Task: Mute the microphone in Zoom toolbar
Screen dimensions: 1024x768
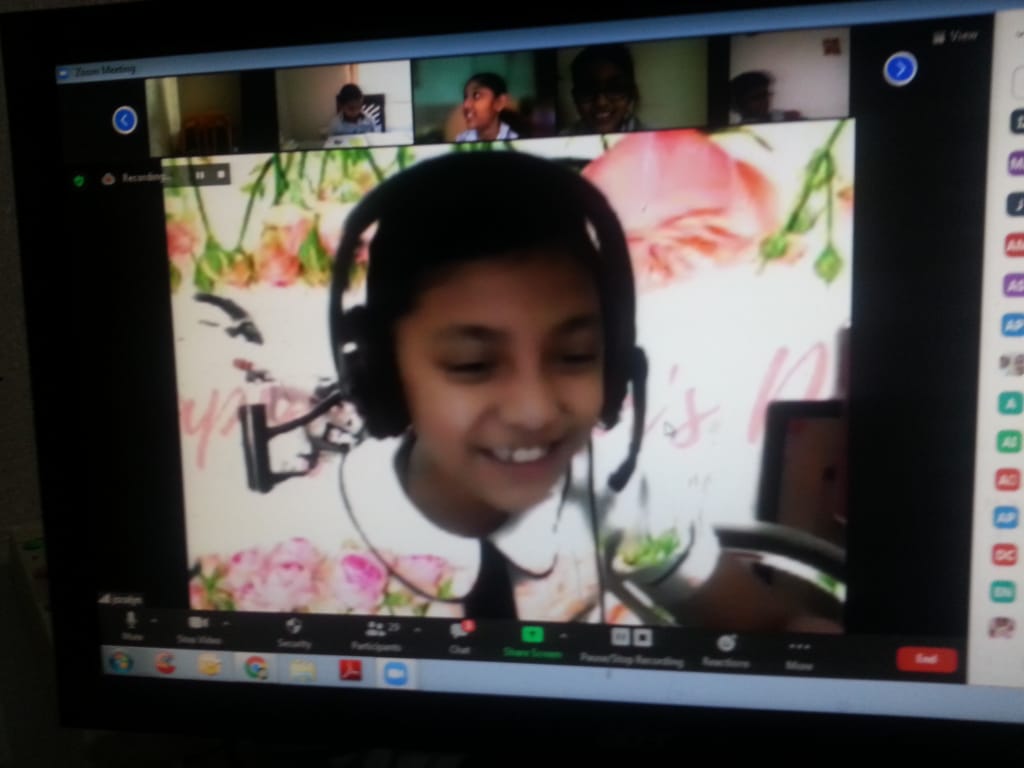Action: coord(132,626)
